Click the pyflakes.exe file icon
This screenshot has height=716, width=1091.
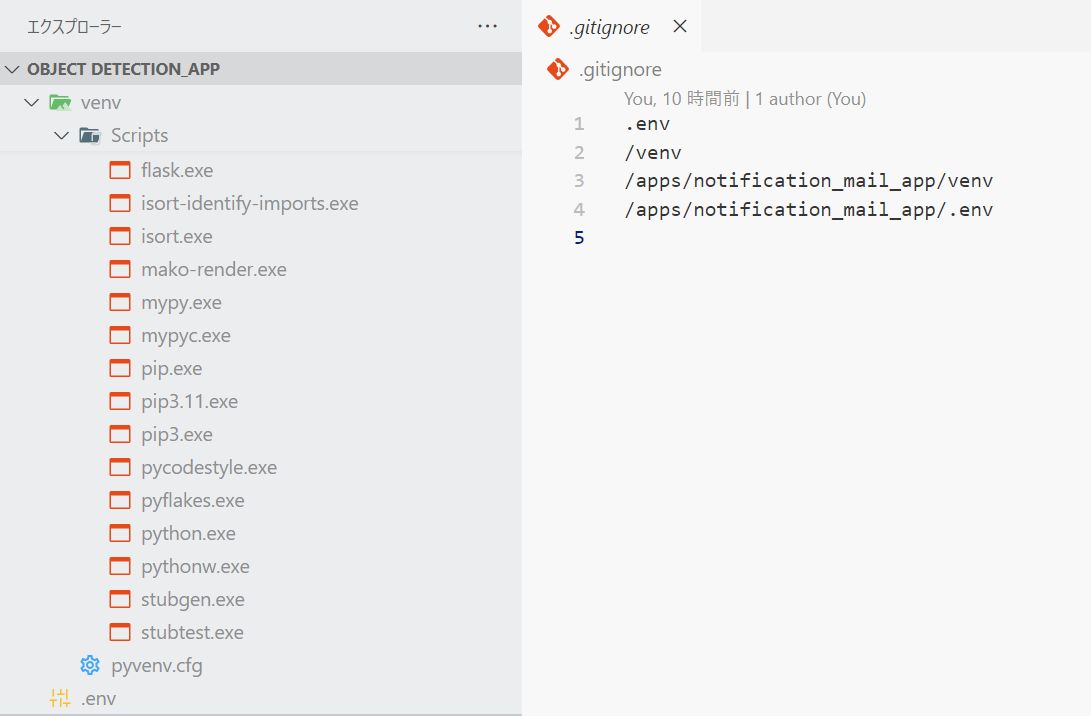click(x=120, y=500)
